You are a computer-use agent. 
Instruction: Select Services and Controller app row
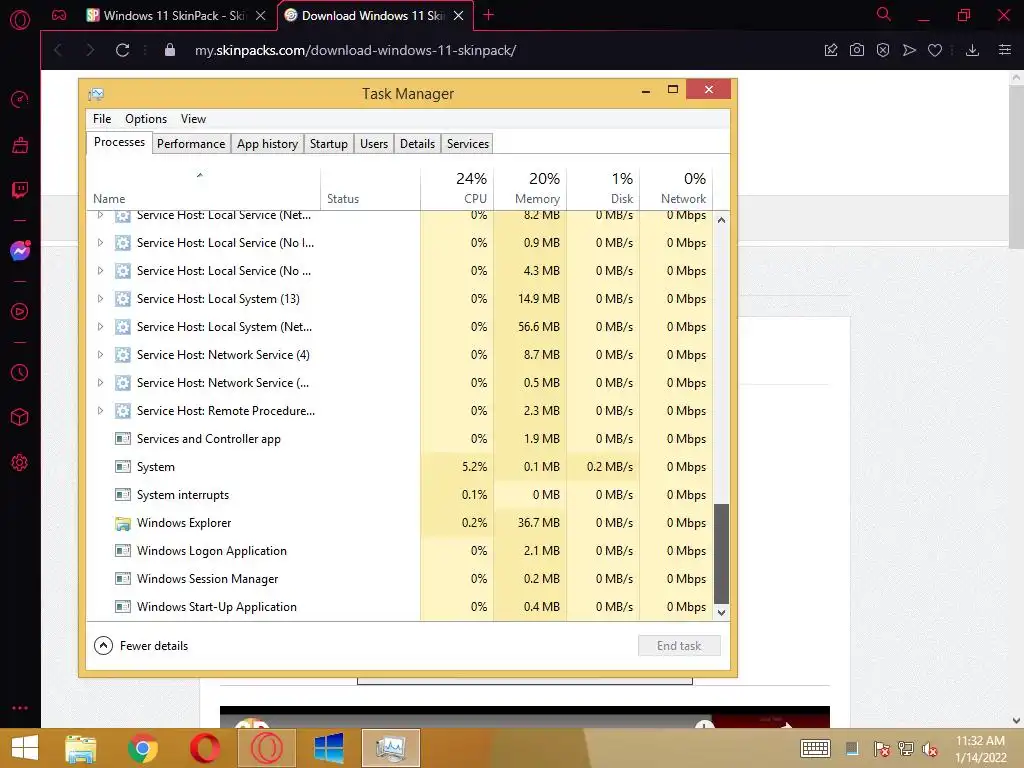400,439
